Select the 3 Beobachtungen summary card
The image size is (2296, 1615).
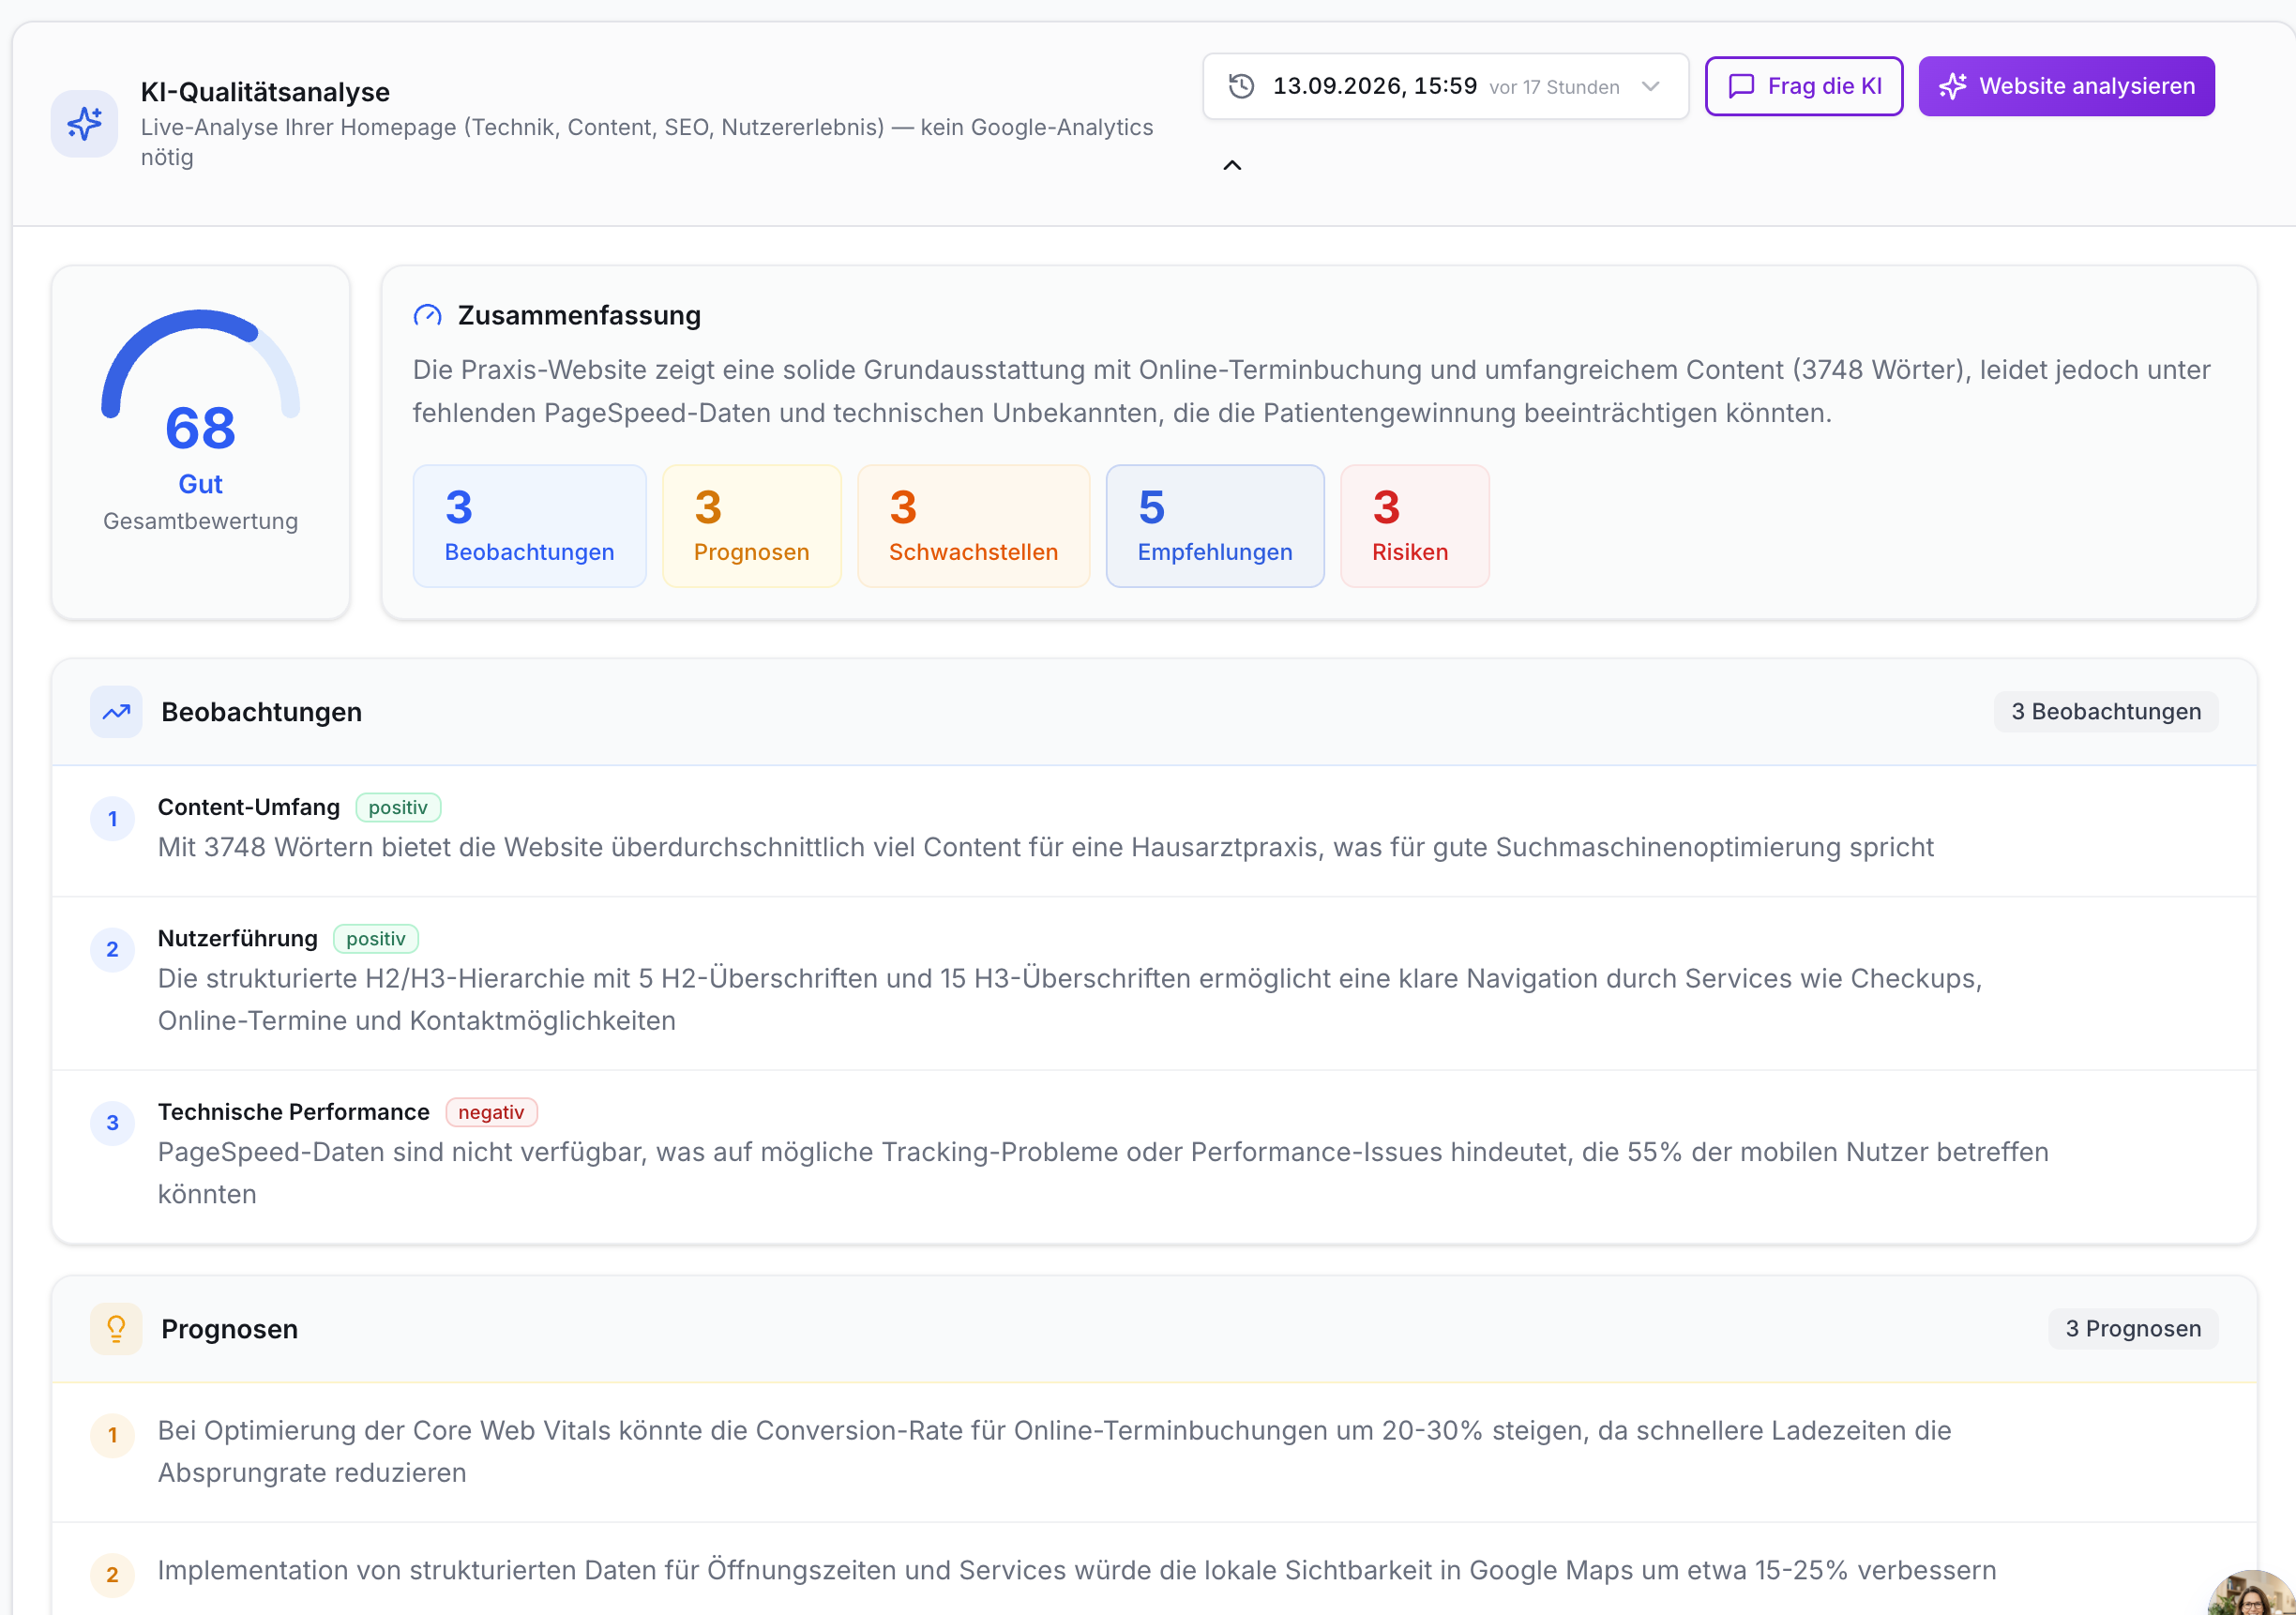click(x=529, y=526)
